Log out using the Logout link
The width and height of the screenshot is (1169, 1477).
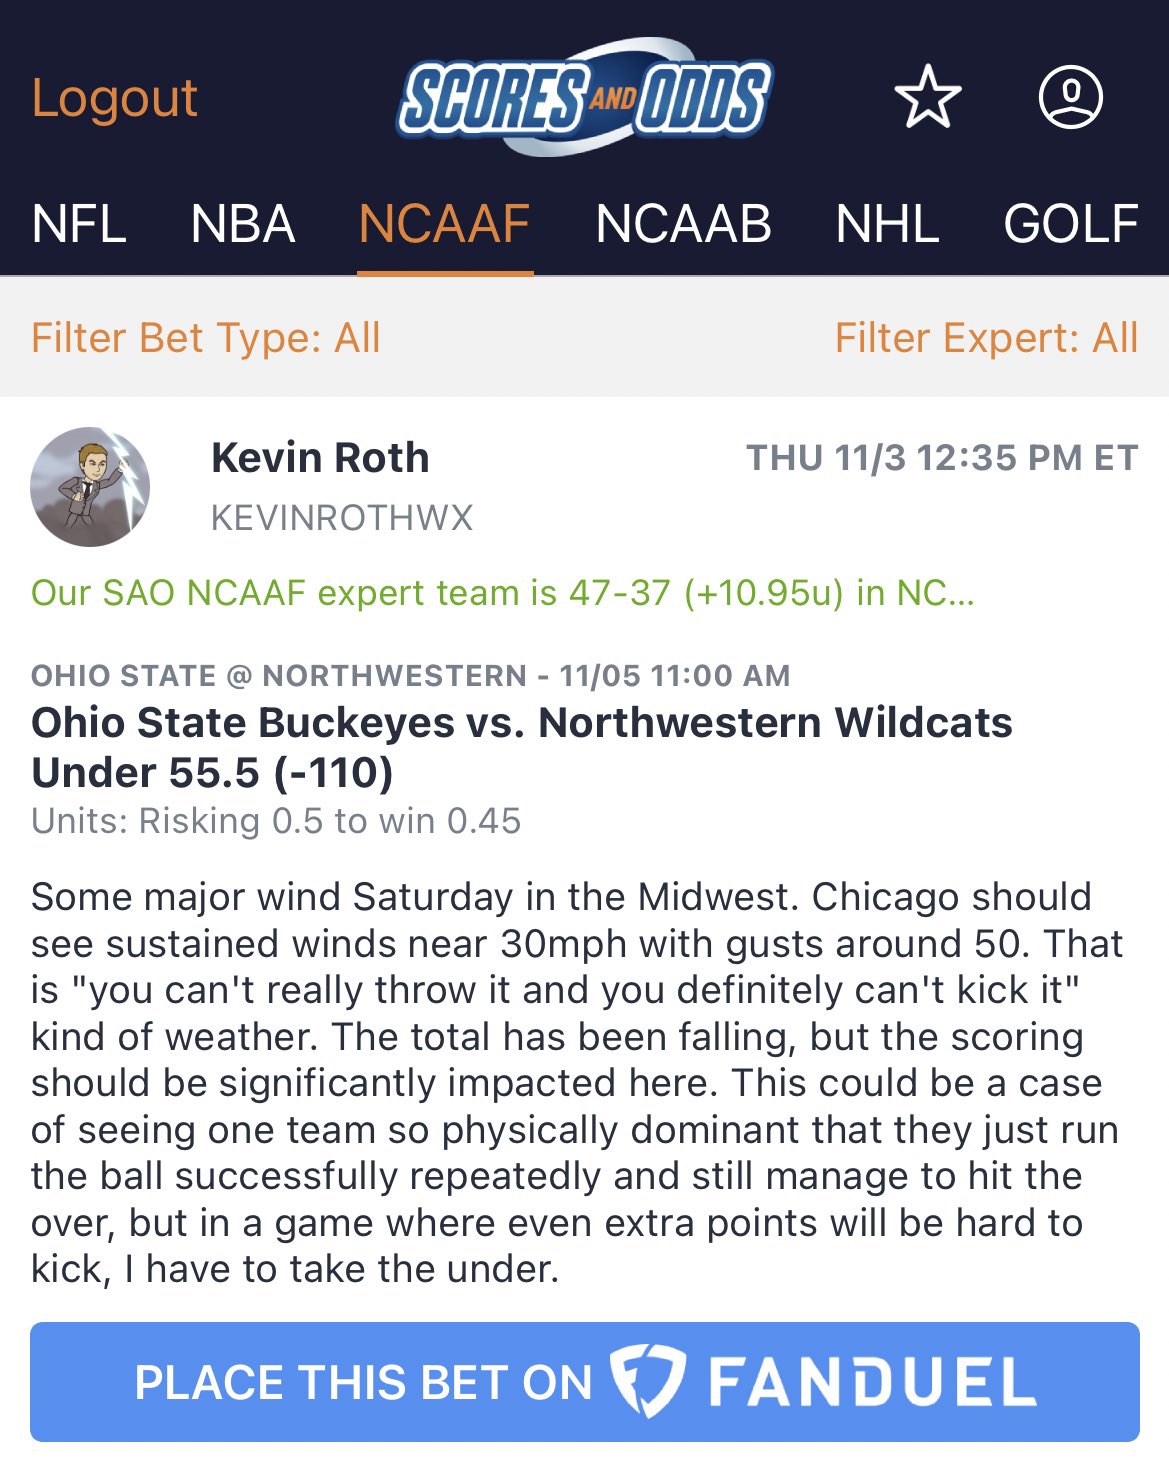pyautogui.click(x=114, y=98)
